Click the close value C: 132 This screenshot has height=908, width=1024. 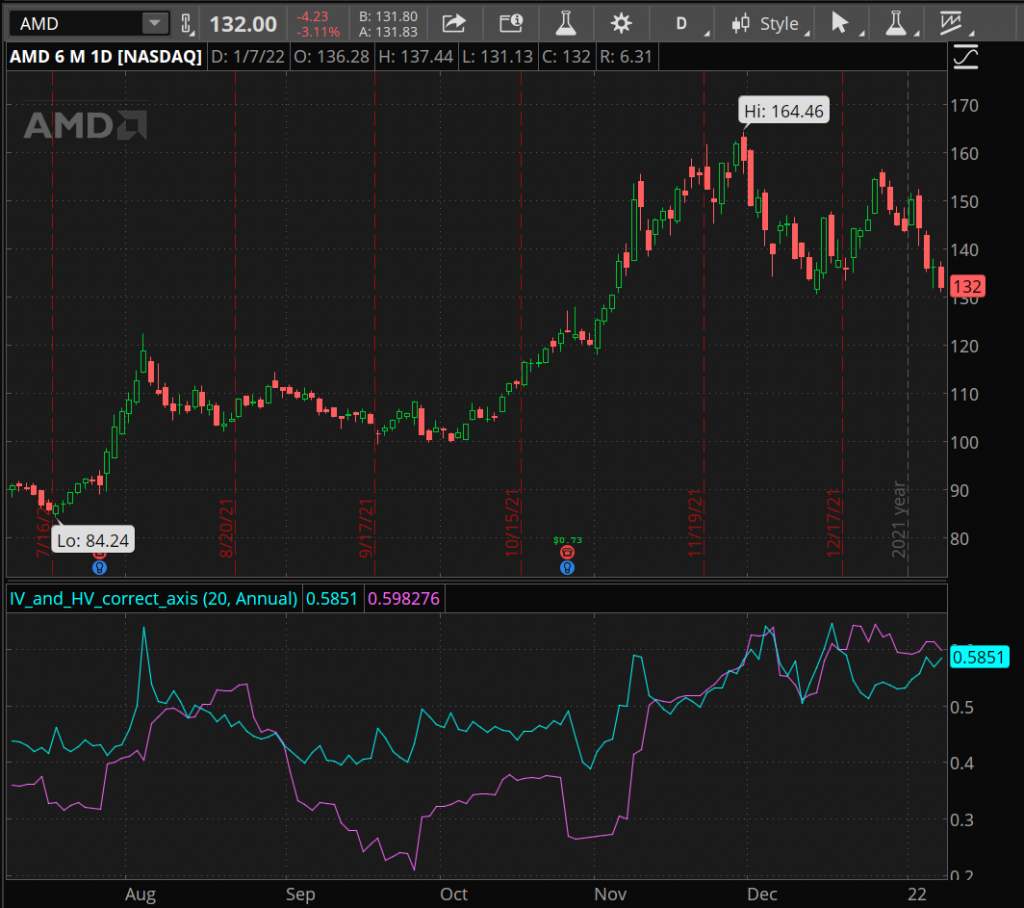(x=566, y=57)
